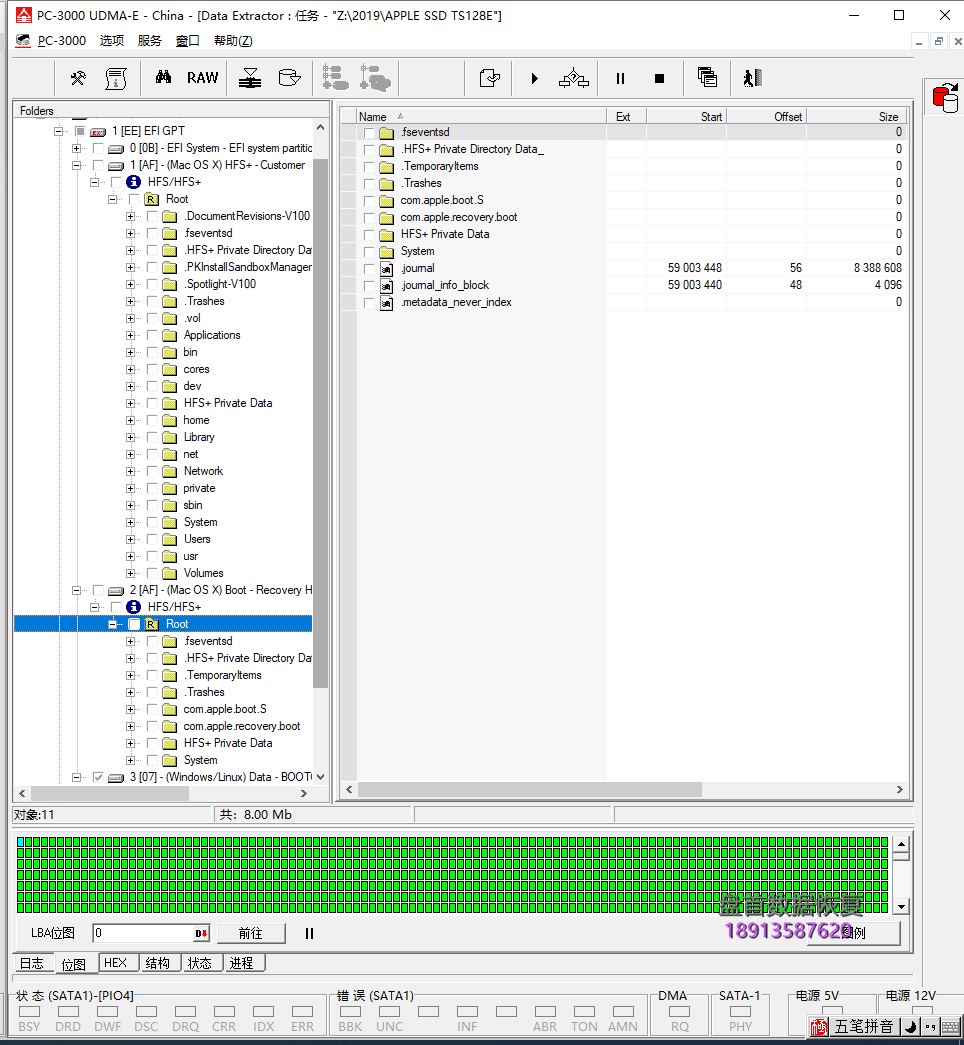Image resolution: width=964 pixels, height=1045 pixels.
Task: Expand the 0 [0B] EFI System partition
Action: (x=77, y=148)
